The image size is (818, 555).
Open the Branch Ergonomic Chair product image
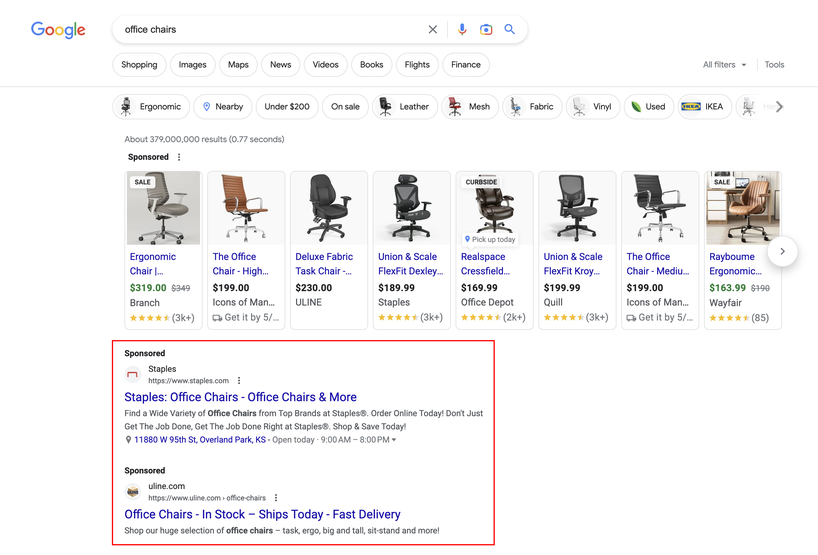163,208
